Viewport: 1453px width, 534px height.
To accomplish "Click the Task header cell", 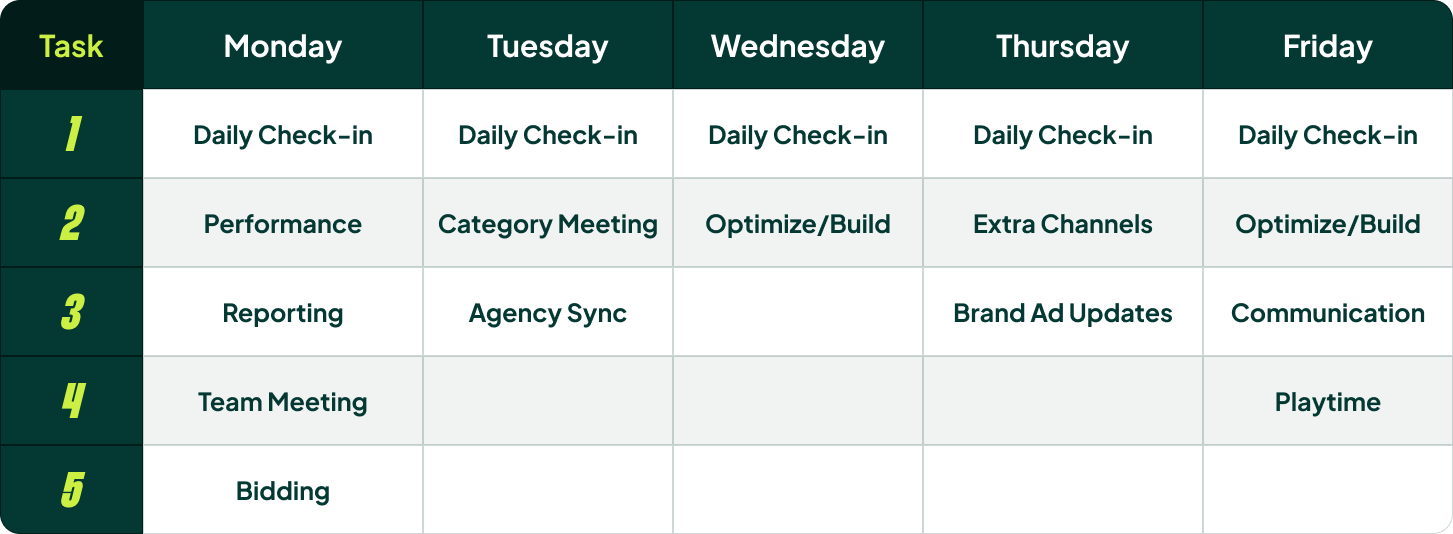I will [71, 46].
